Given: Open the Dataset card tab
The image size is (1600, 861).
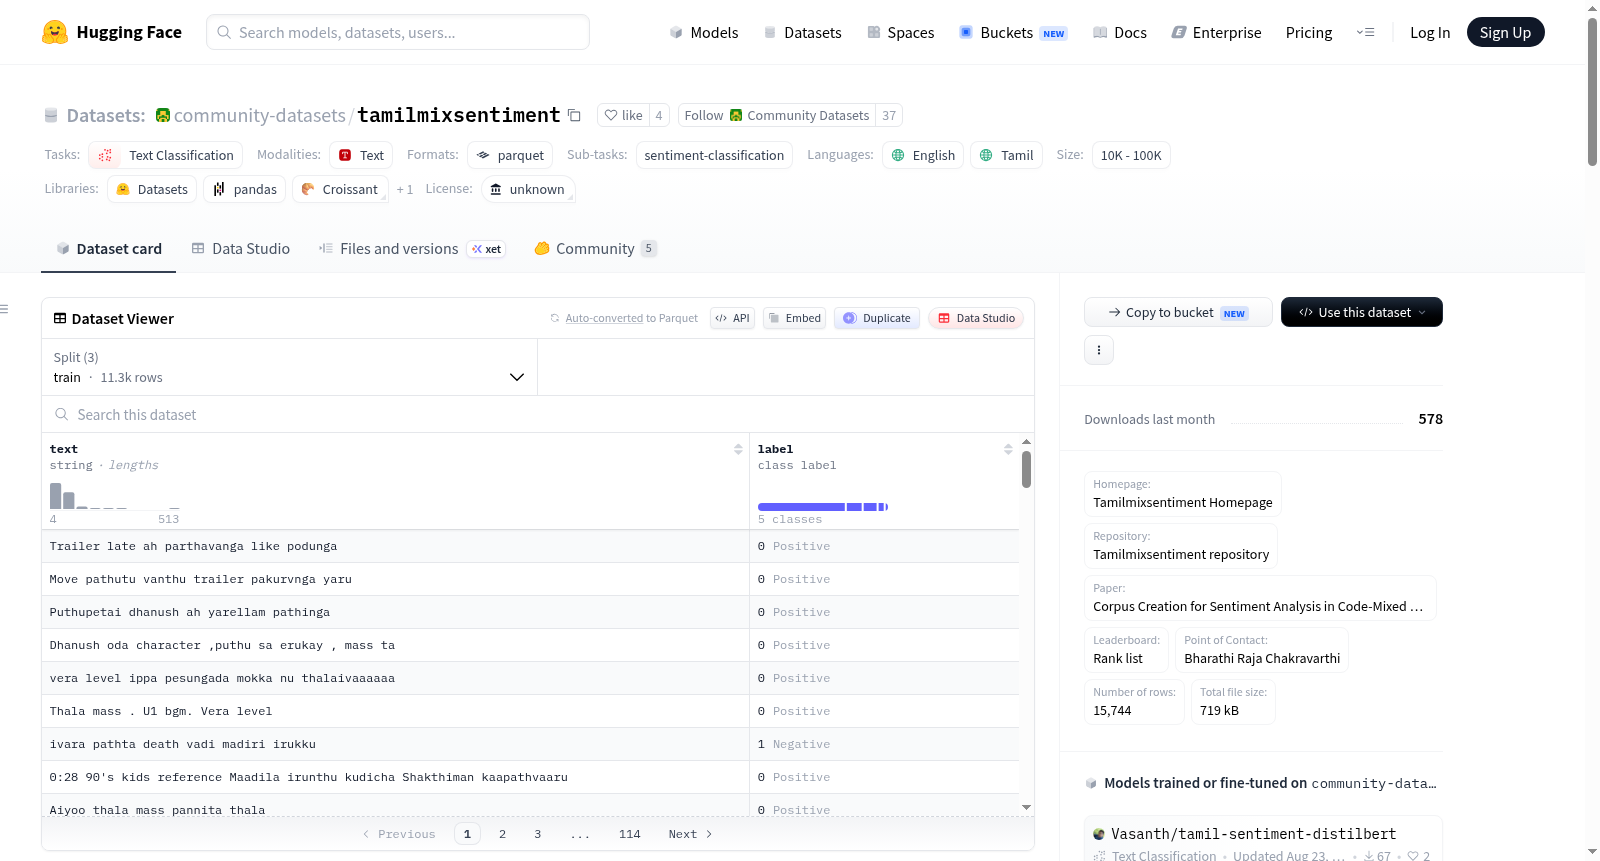Looking at the screenshot, I should coord(108,249).
